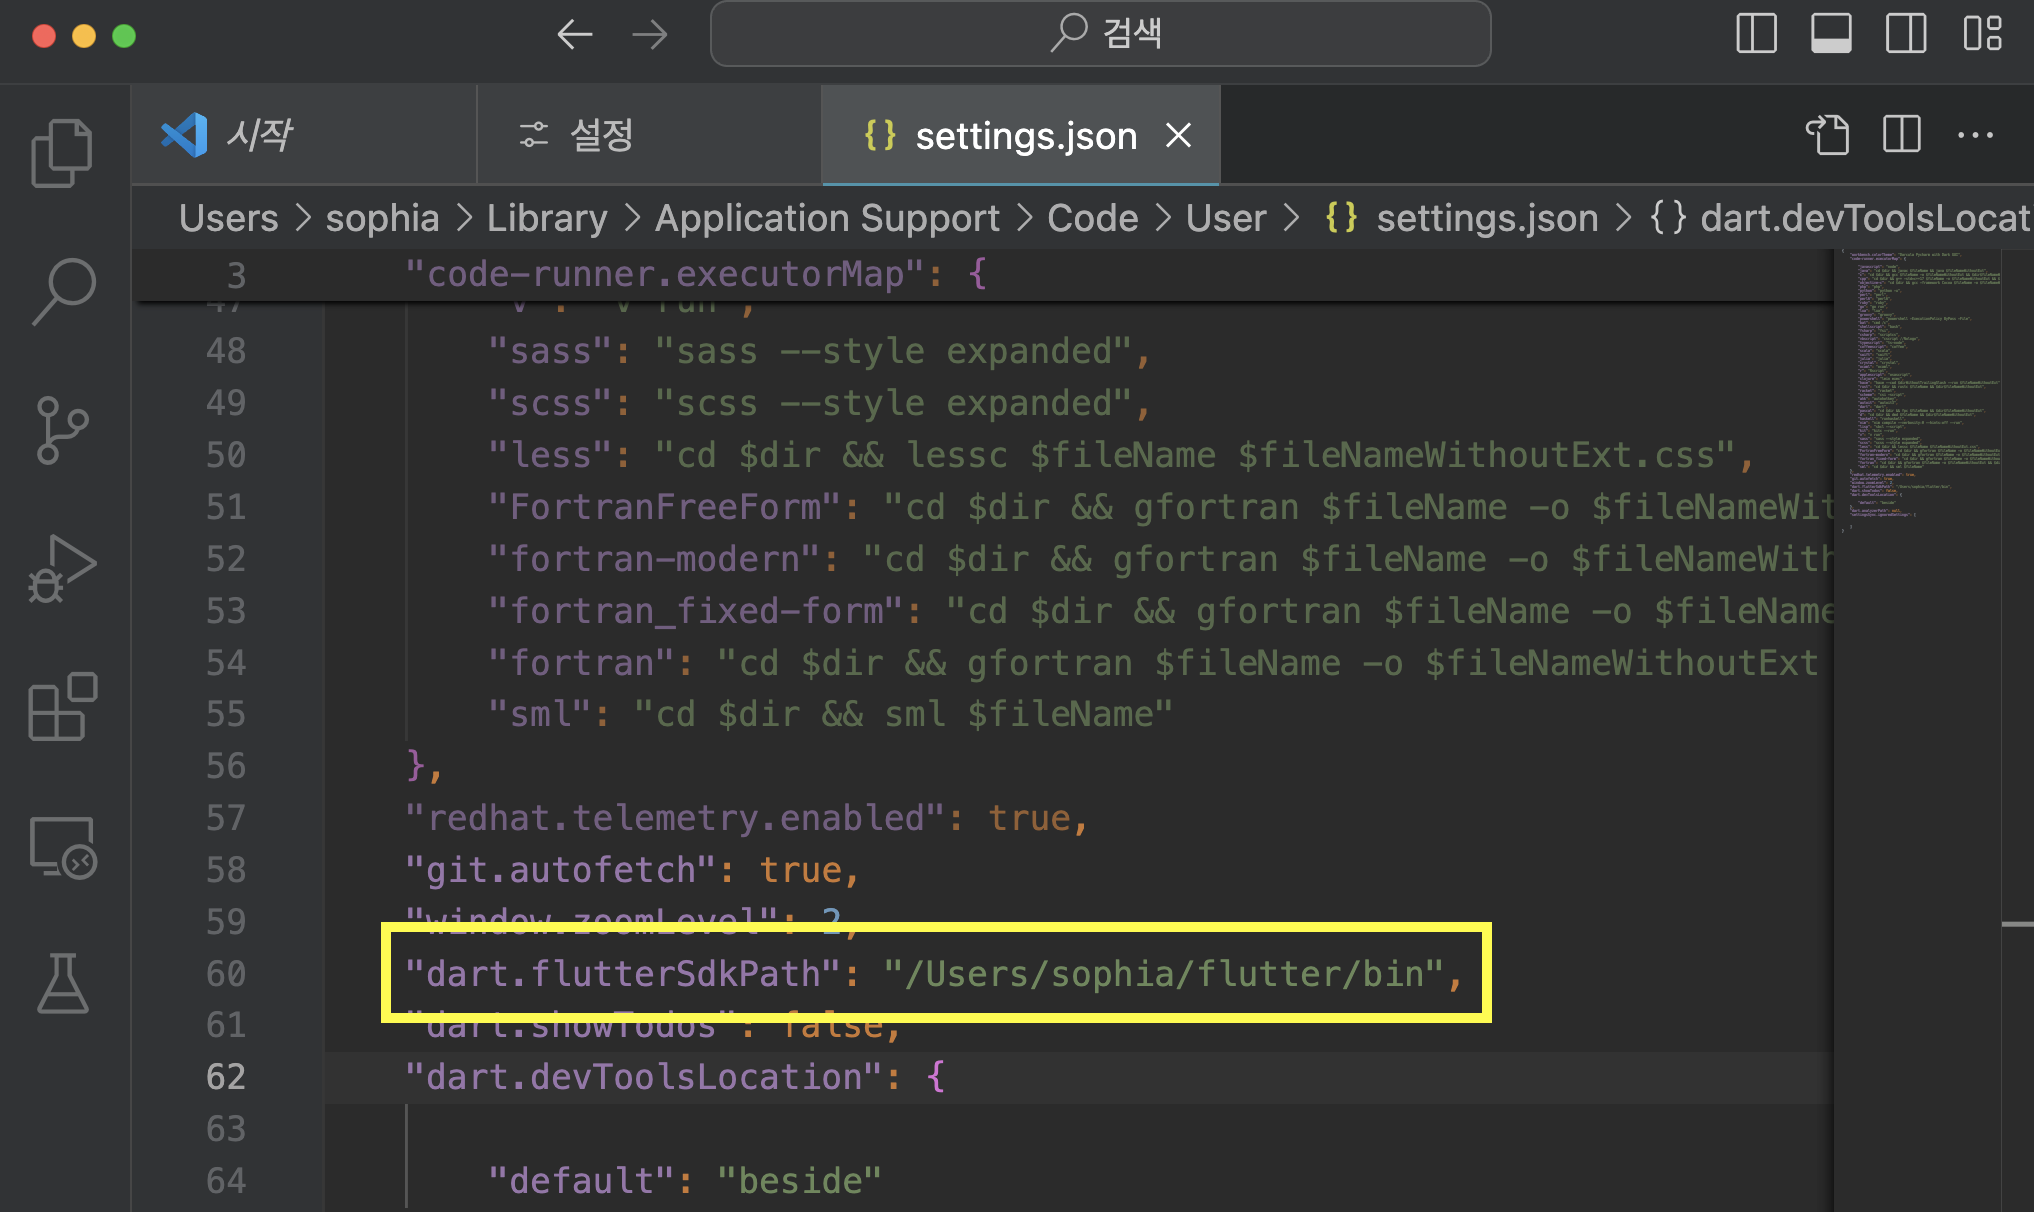
Task: Close the settings.json tab
Action: (1179, 135)
